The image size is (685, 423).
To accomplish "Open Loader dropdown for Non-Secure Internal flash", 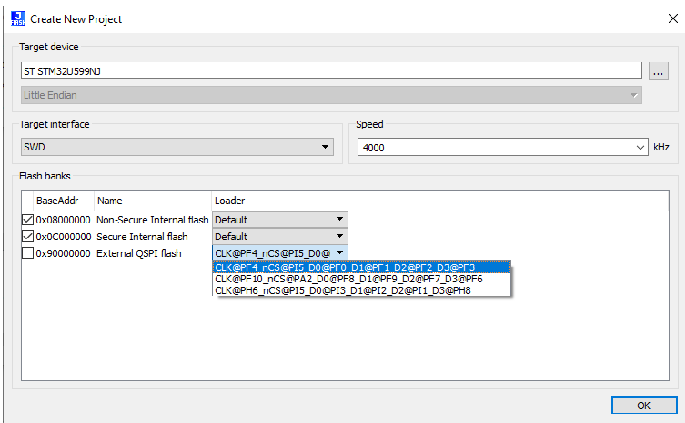I will 280,219.
